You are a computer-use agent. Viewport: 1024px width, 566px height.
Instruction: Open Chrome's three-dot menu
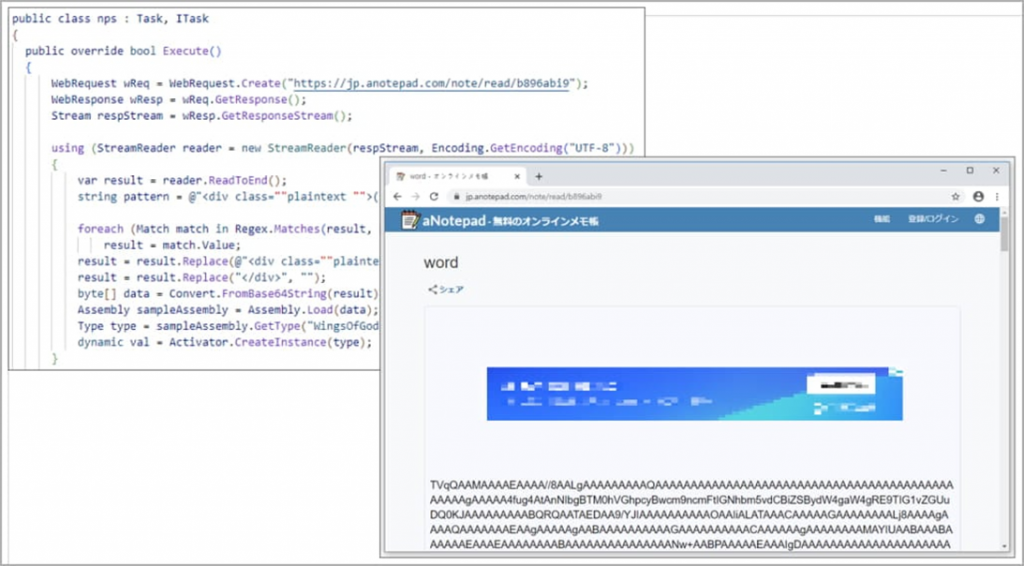pyautogui.click(x=996, y=197)
